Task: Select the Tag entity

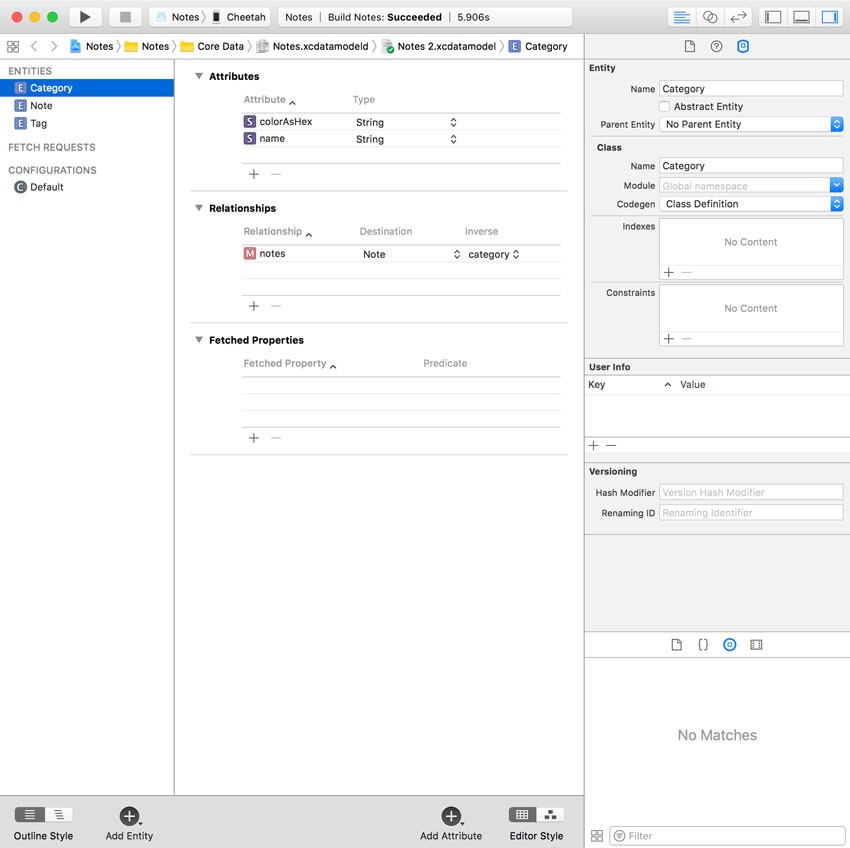Action: (x=87, y=123)
